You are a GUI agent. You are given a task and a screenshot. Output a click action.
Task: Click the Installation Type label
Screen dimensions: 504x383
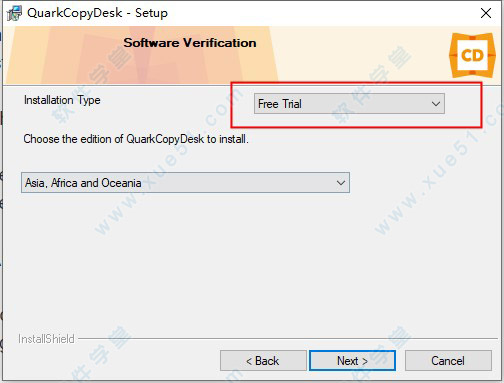click(62, 100)
